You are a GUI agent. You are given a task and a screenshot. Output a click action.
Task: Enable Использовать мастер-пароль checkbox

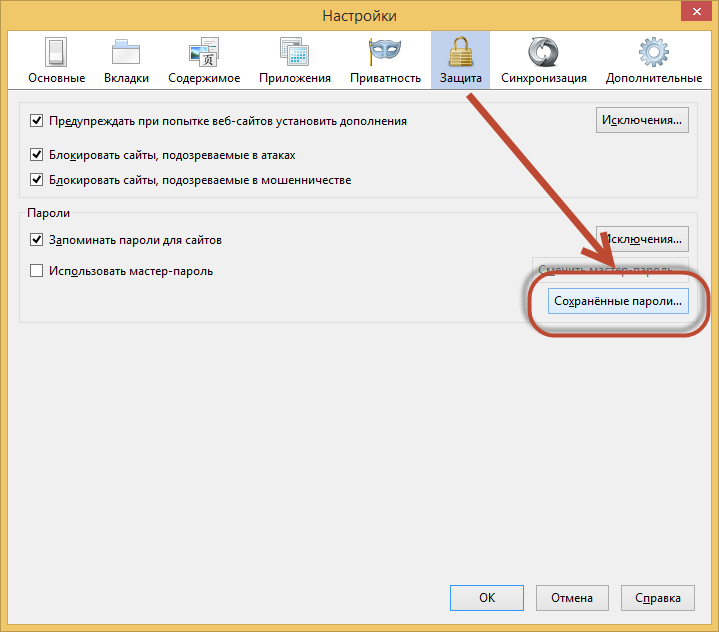[37, 270]
